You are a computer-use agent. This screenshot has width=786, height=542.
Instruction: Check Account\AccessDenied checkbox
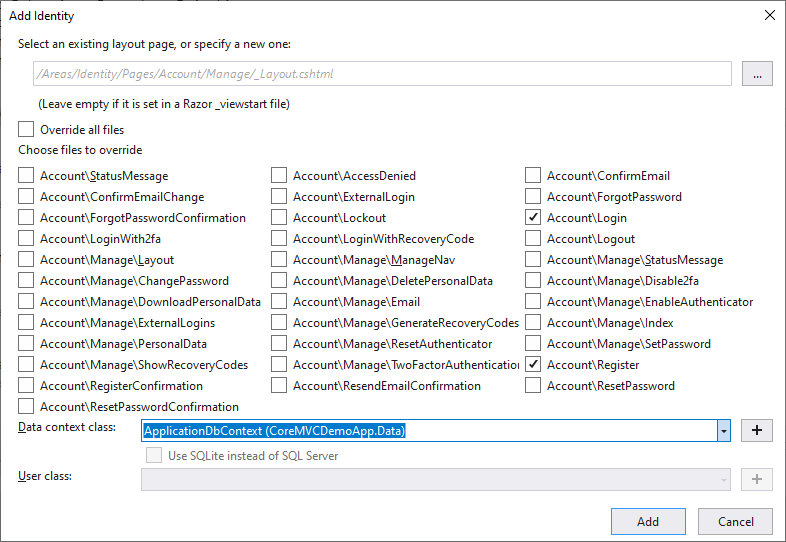click(x=279, y=175)
